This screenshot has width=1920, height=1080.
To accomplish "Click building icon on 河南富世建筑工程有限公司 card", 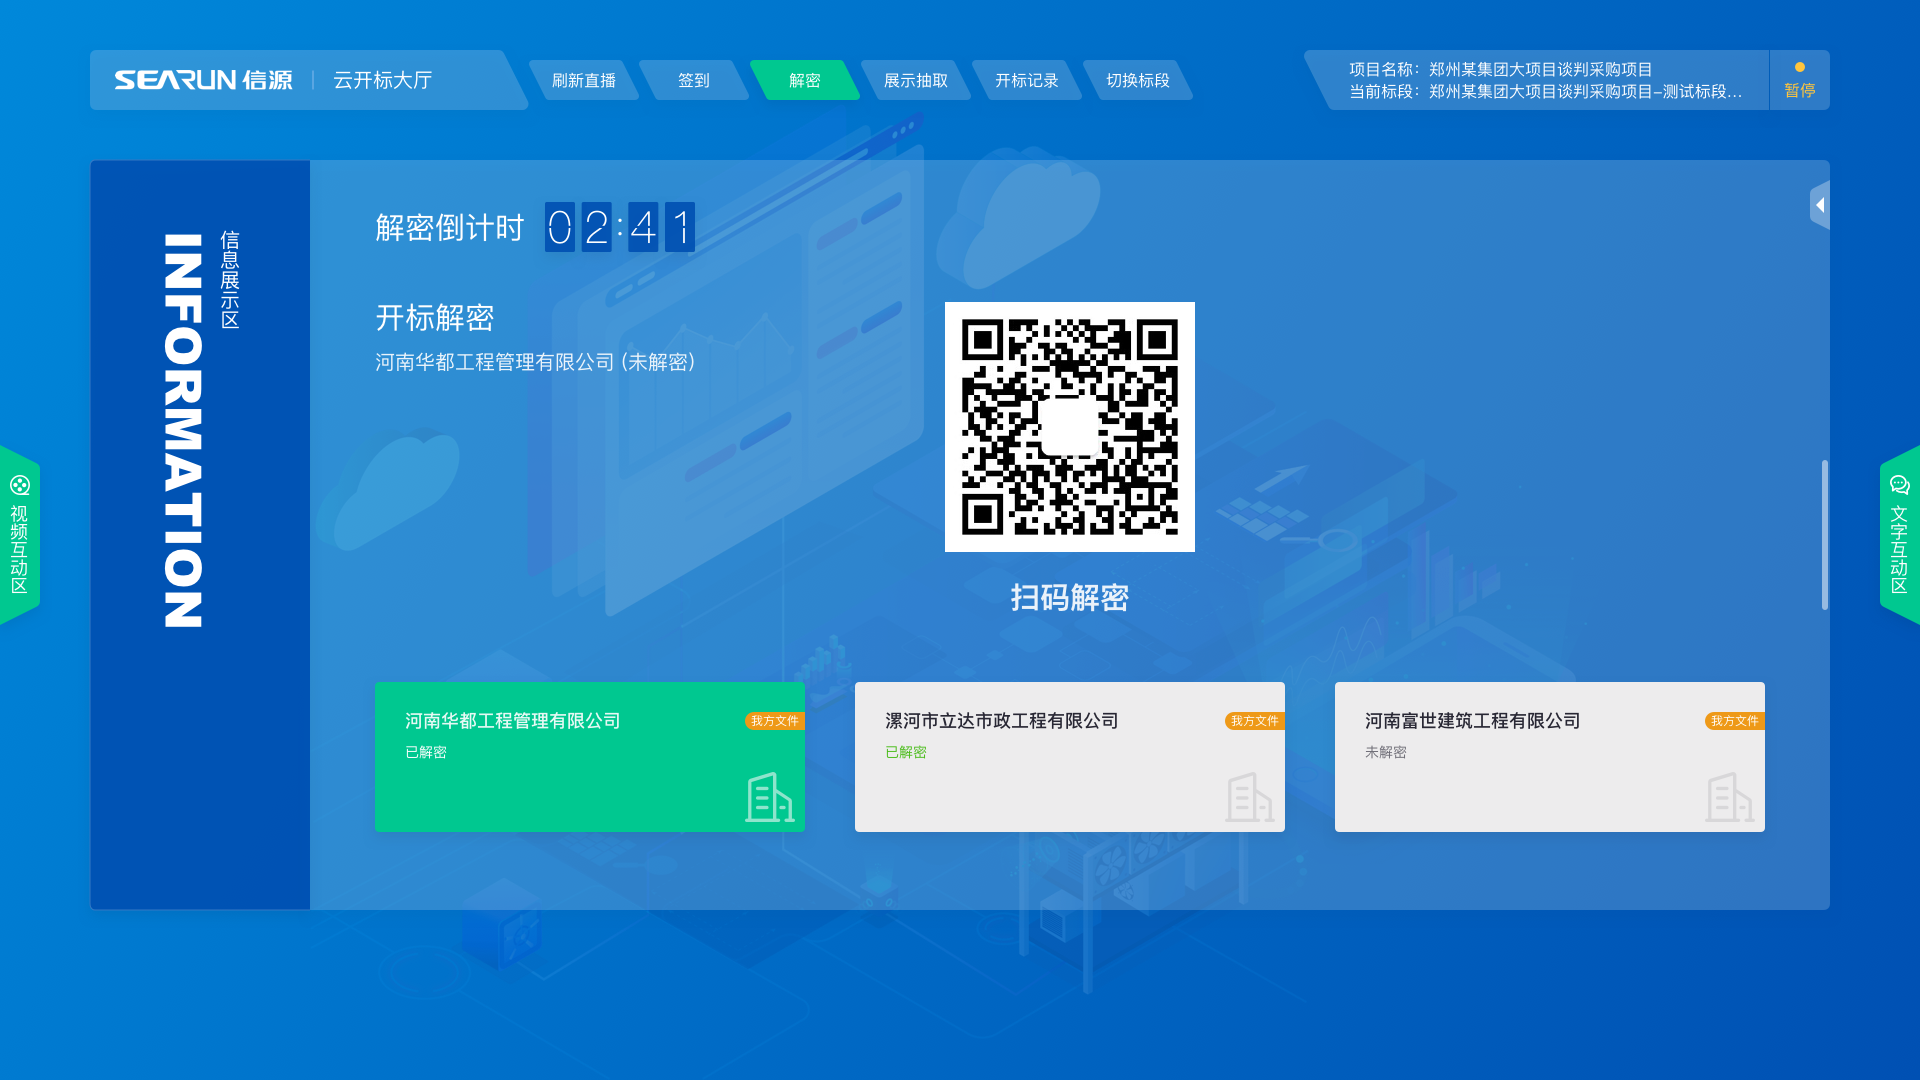I will click(1729, 798).
